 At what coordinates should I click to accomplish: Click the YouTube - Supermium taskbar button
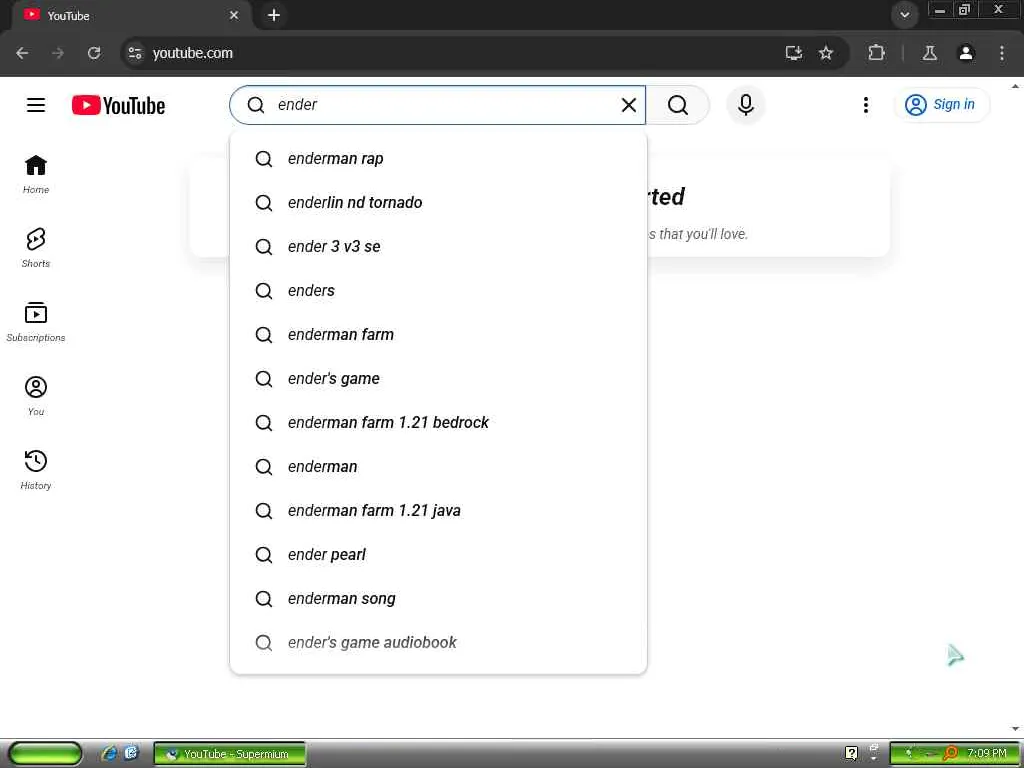(230, 754)
